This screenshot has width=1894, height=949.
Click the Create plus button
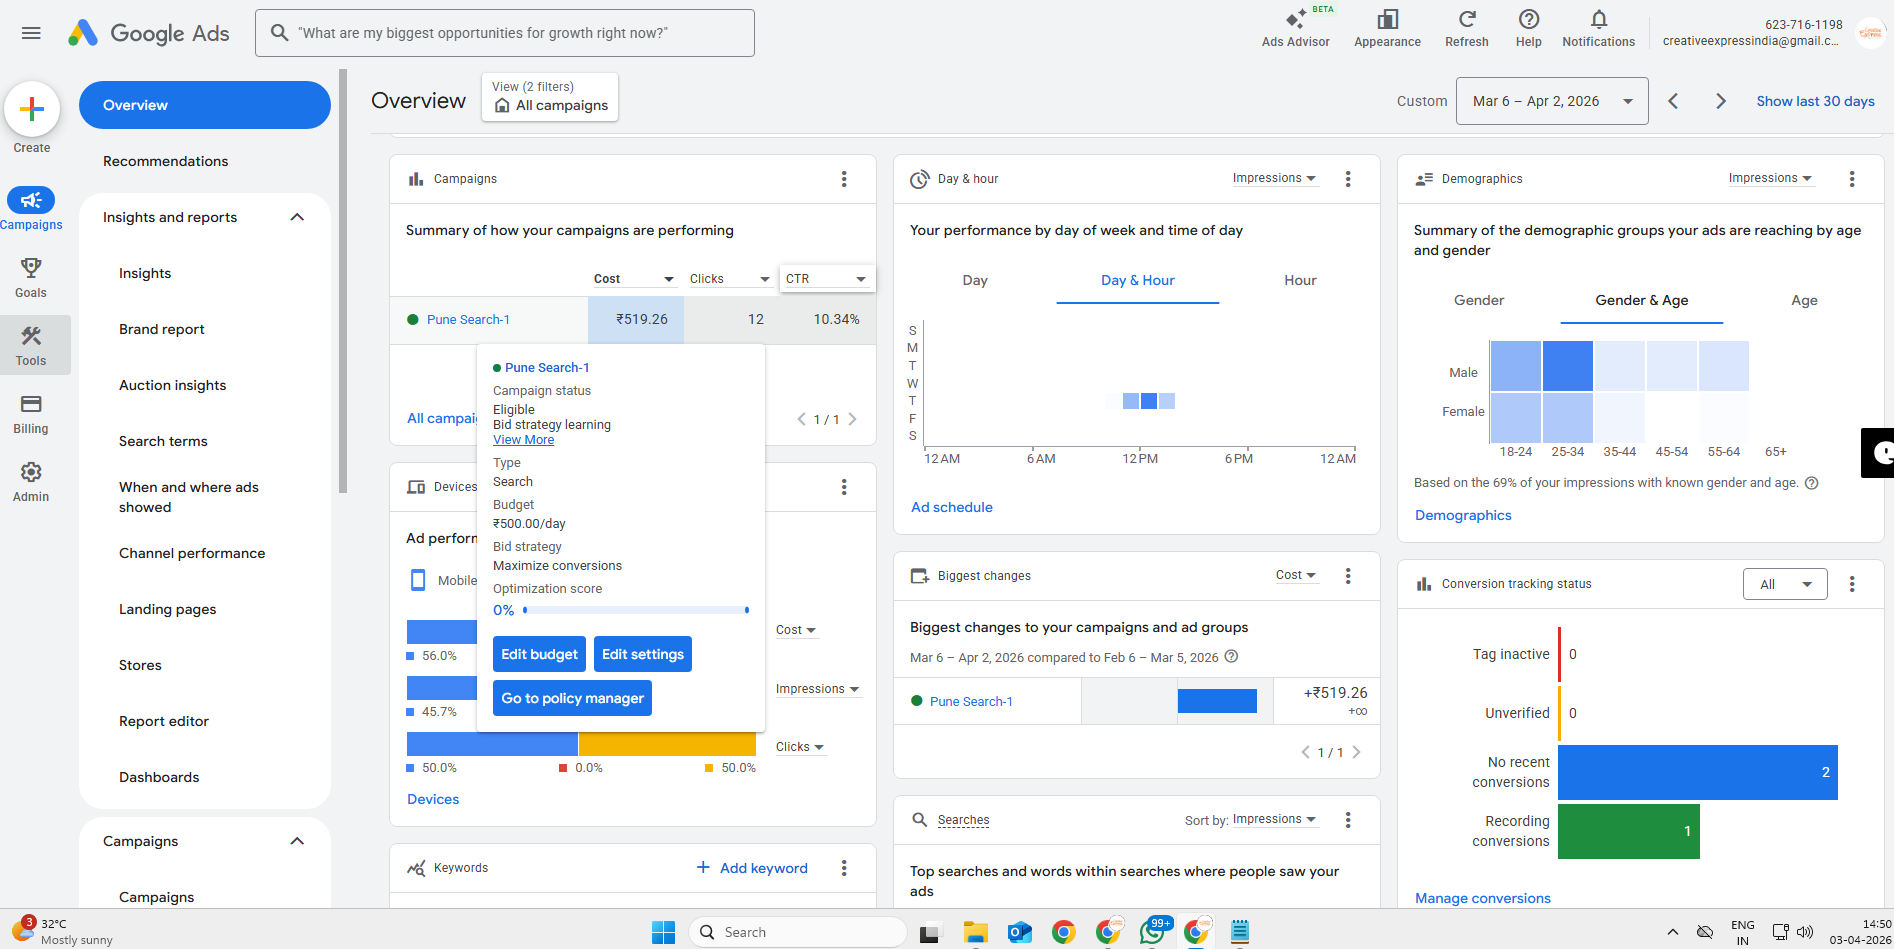point(32,109)
